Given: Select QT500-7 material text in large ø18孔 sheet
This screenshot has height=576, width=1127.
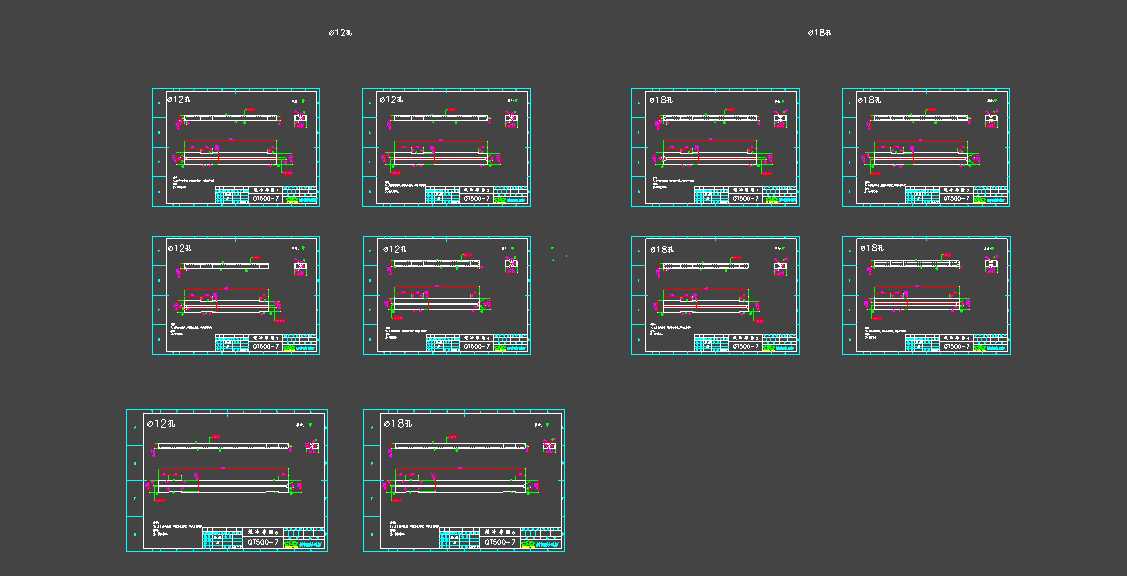Looking at the screenshot, I should tap(500, 542).
